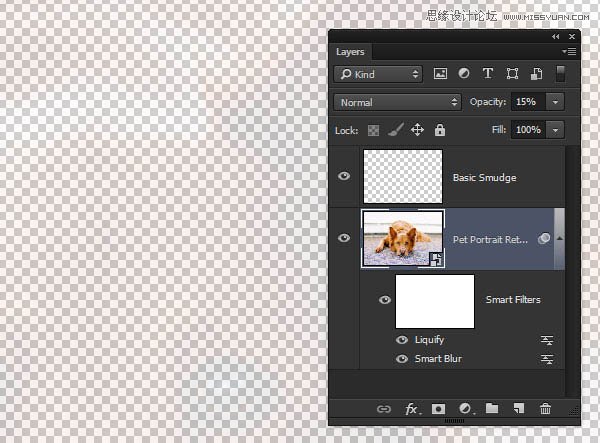Hide the Liquify smart filter
Screen dimensions: 600x443
pos(402,340)
